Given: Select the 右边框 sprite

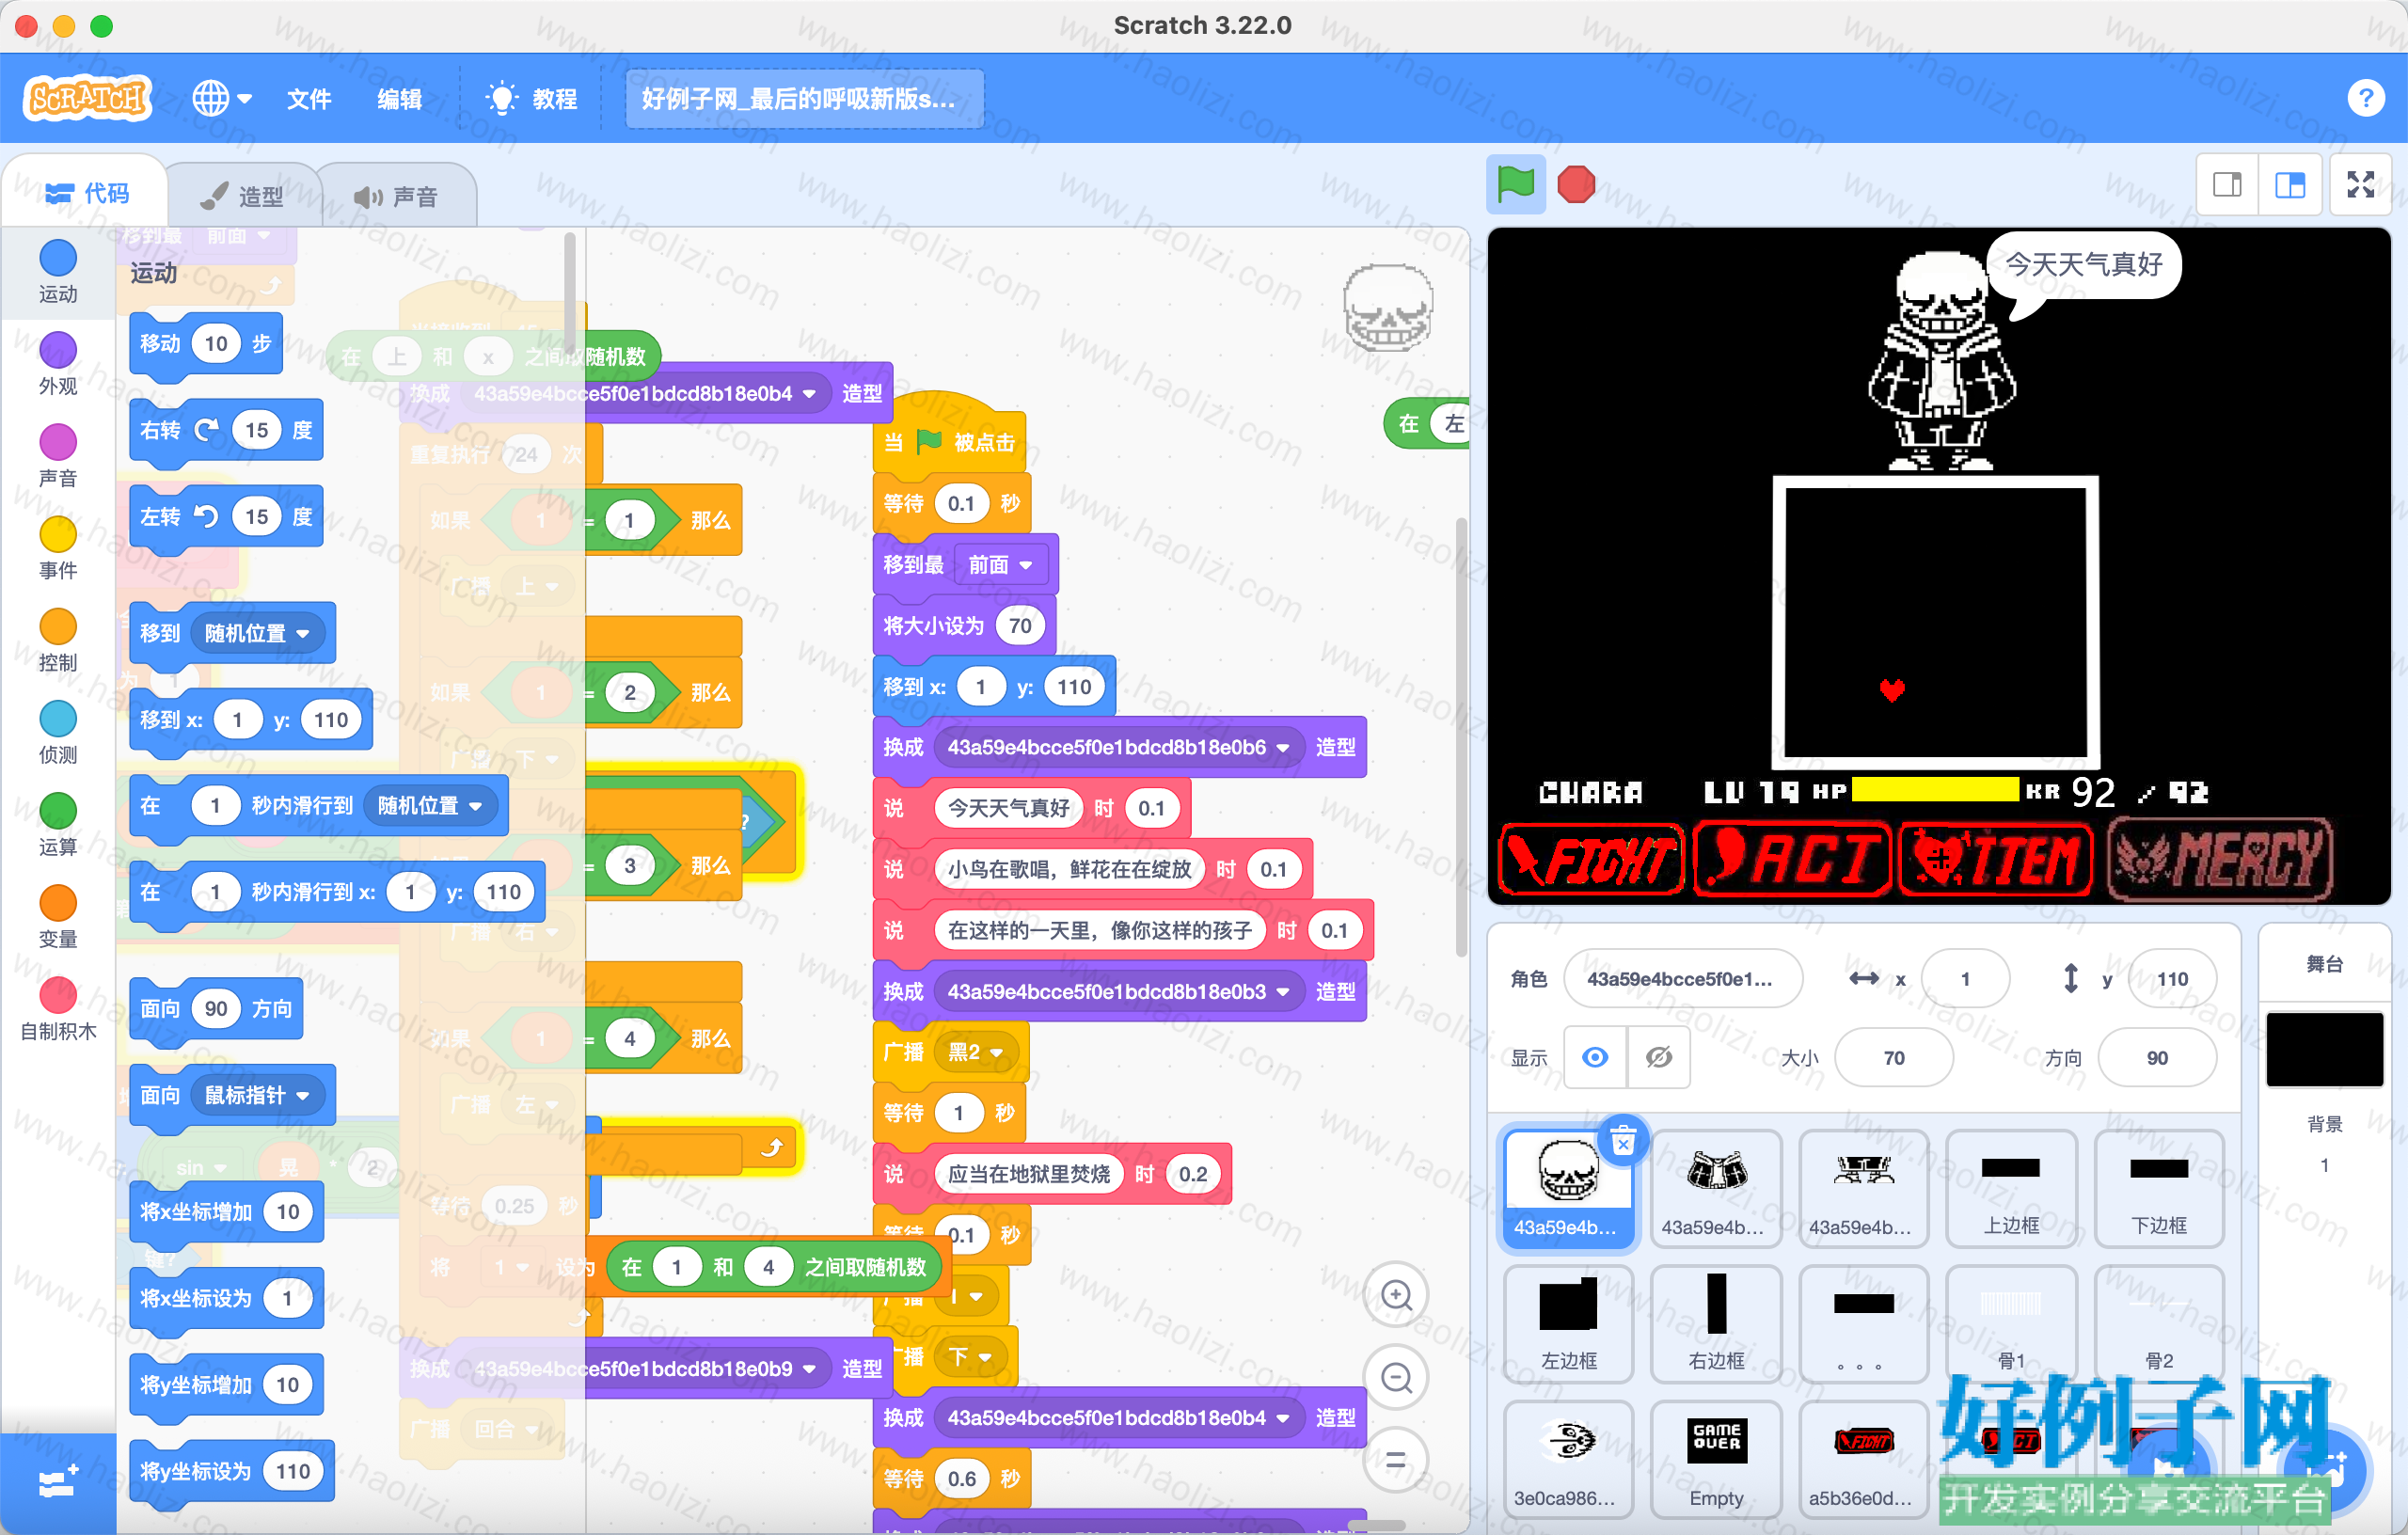Looking at the screenshot, I should pos(1716,1324).
